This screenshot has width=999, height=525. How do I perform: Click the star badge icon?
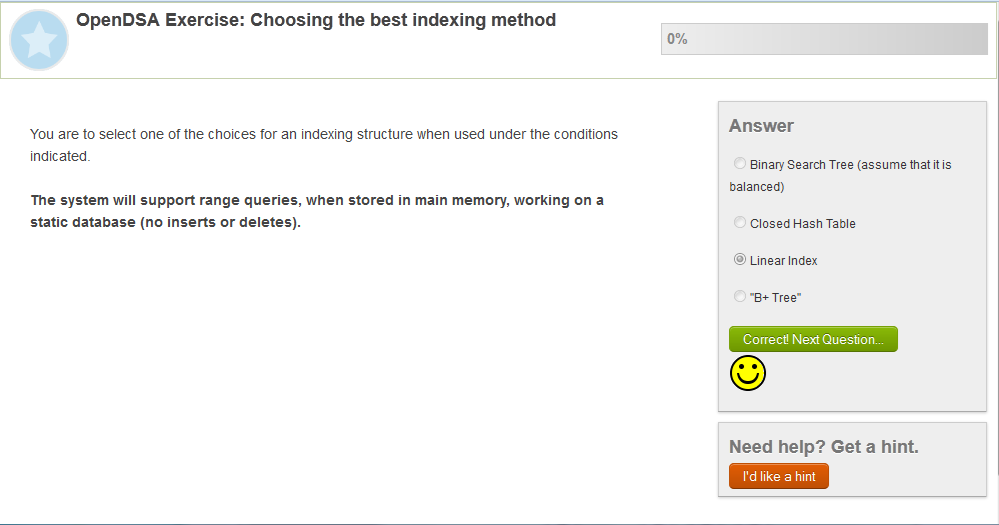click(x=38, y=40)
